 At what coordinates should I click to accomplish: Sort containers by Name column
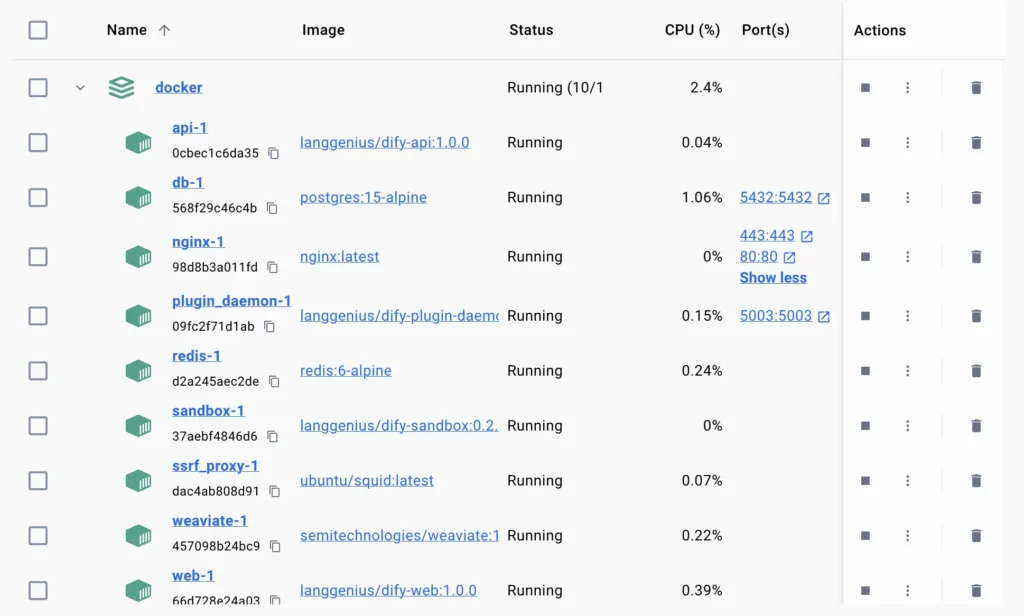click(127, 30)
